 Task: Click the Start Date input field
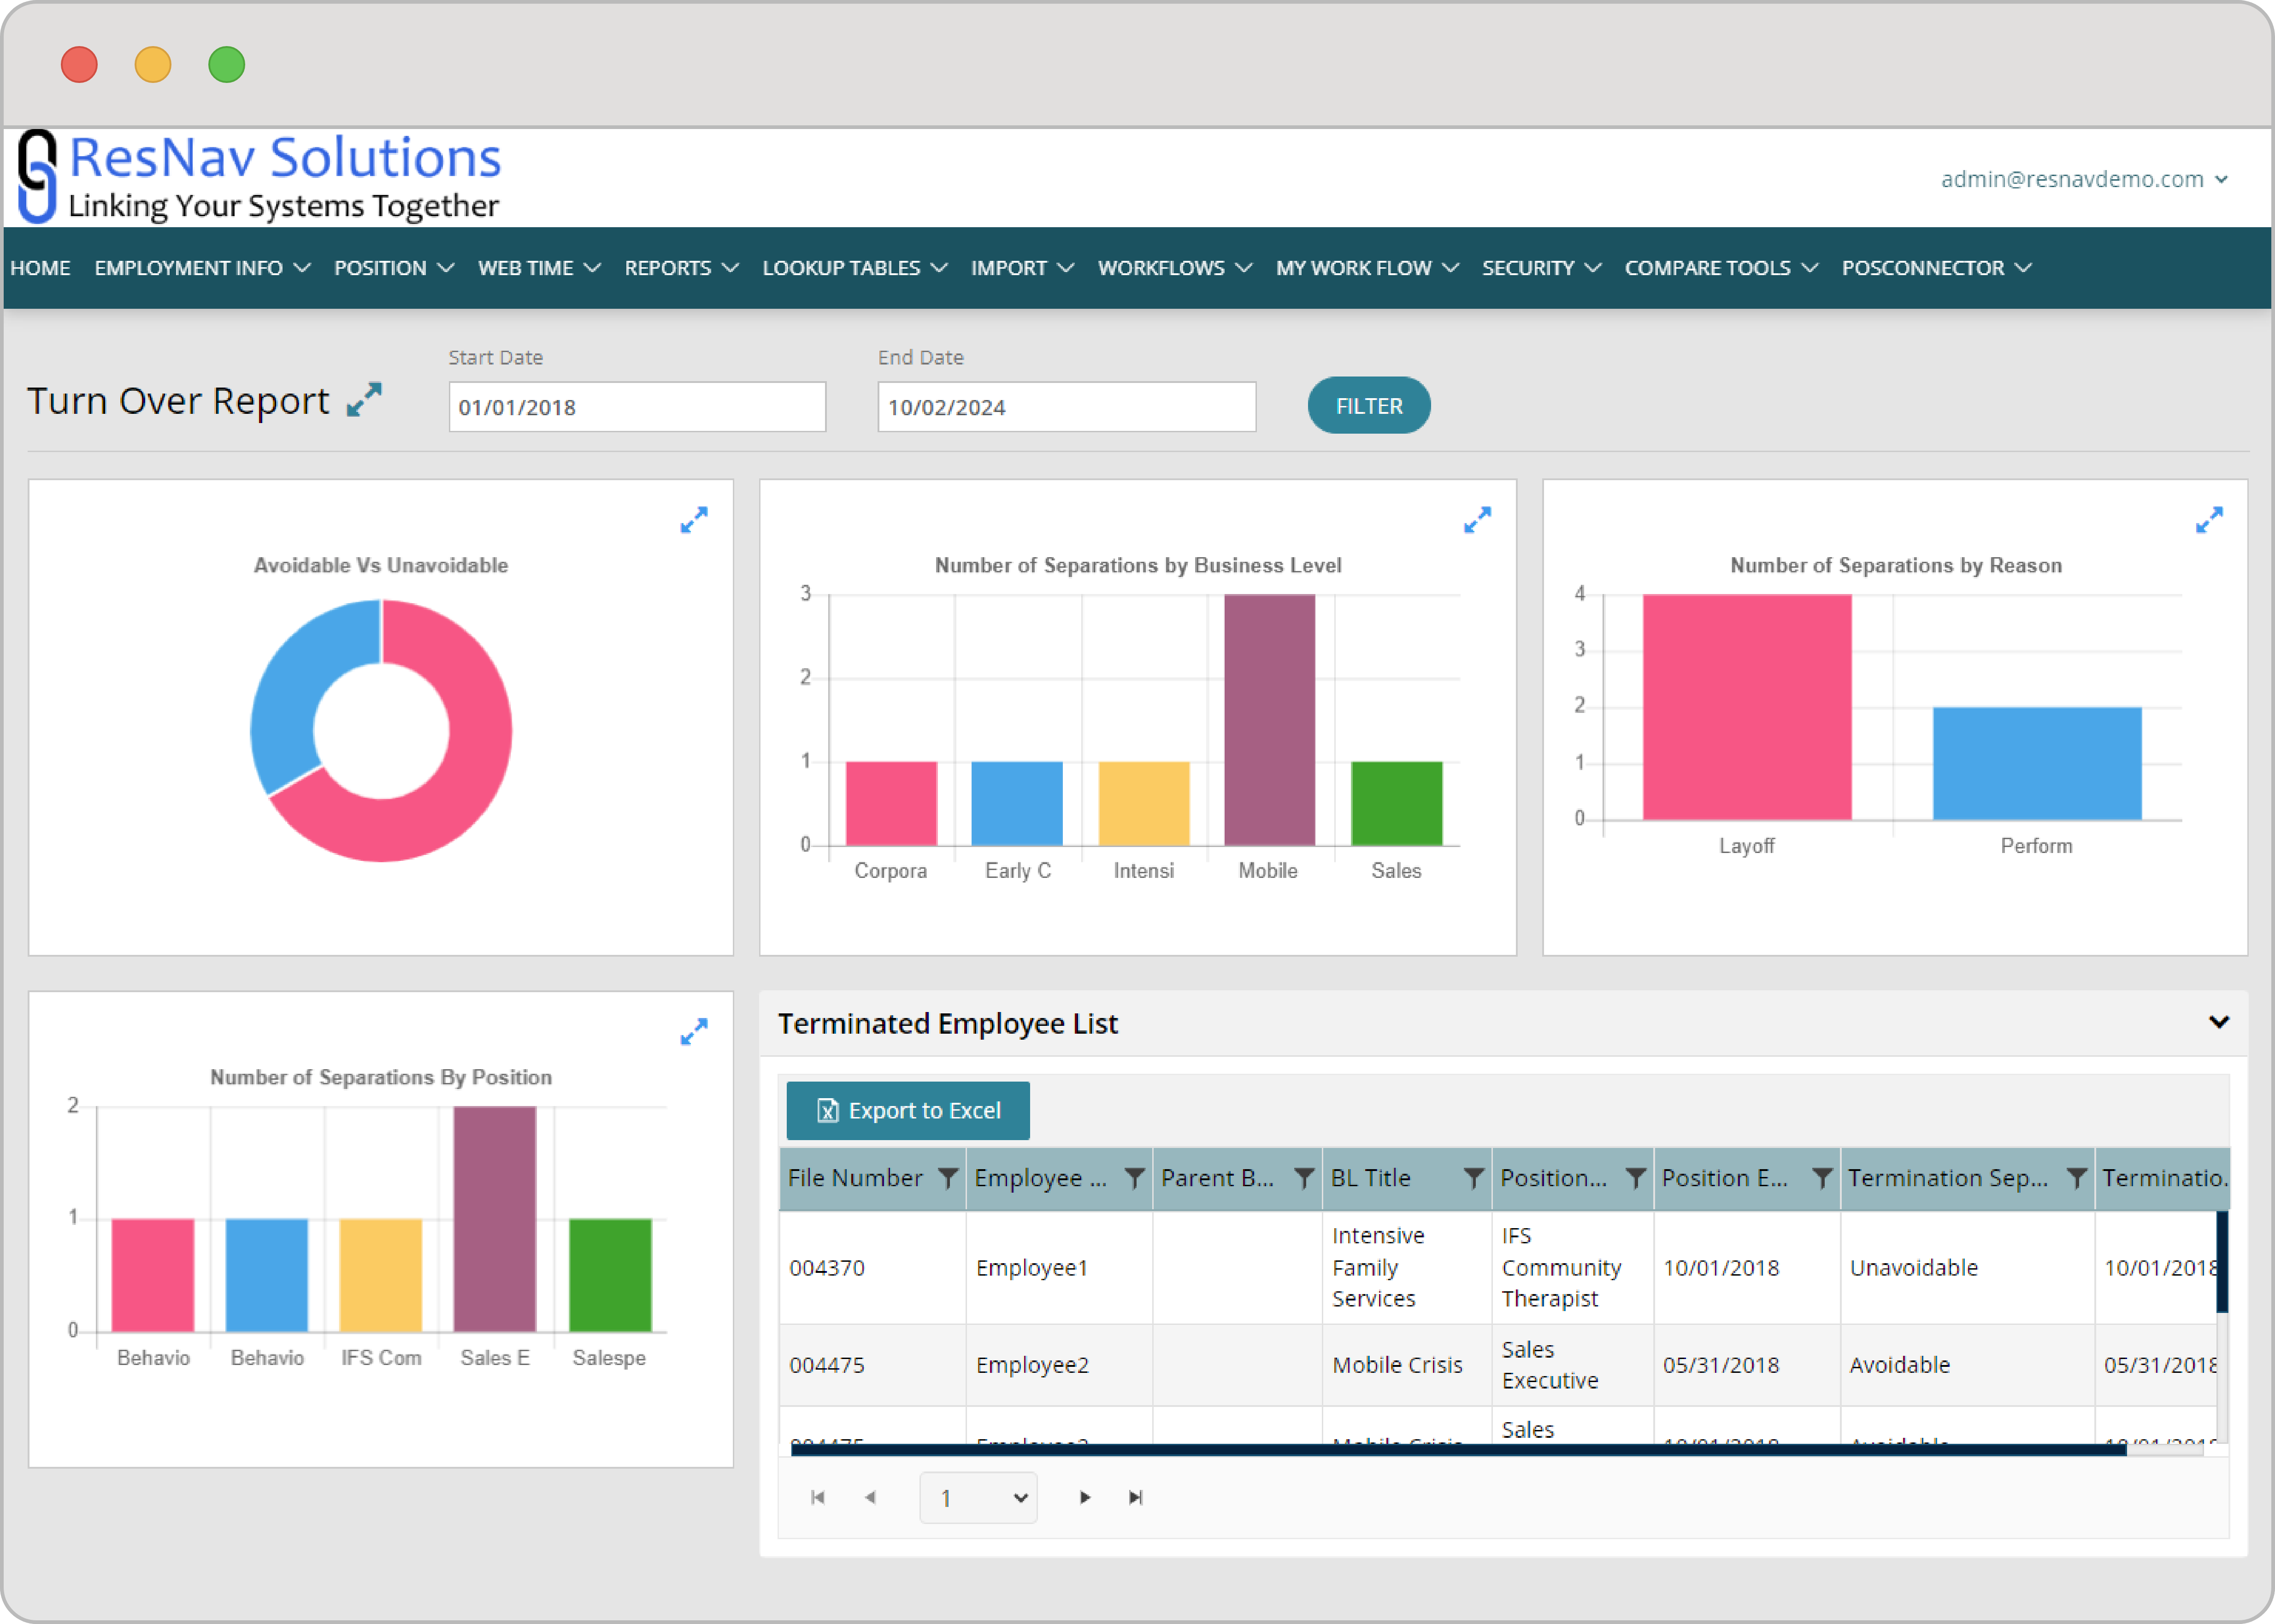(637, 407)
